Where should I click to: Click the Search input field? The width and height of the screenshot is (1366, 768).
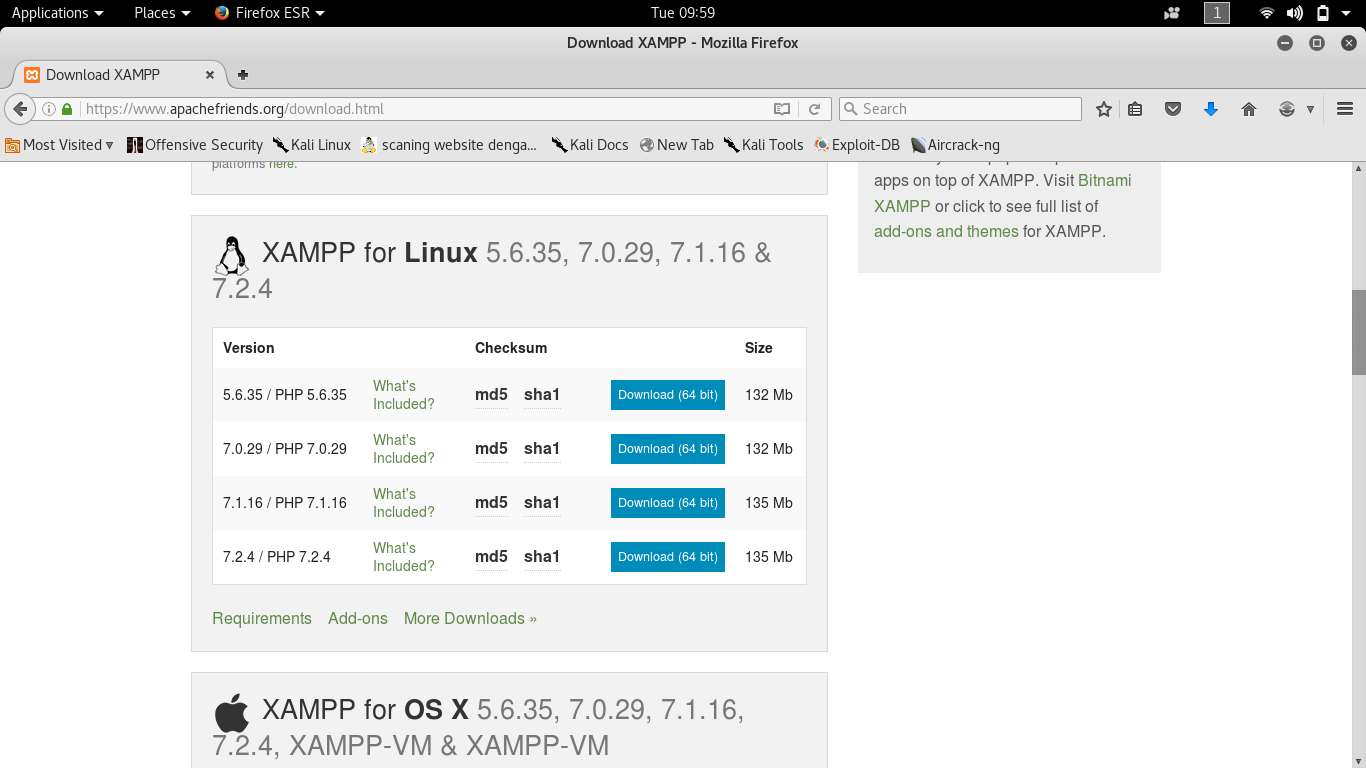point(960,109)
